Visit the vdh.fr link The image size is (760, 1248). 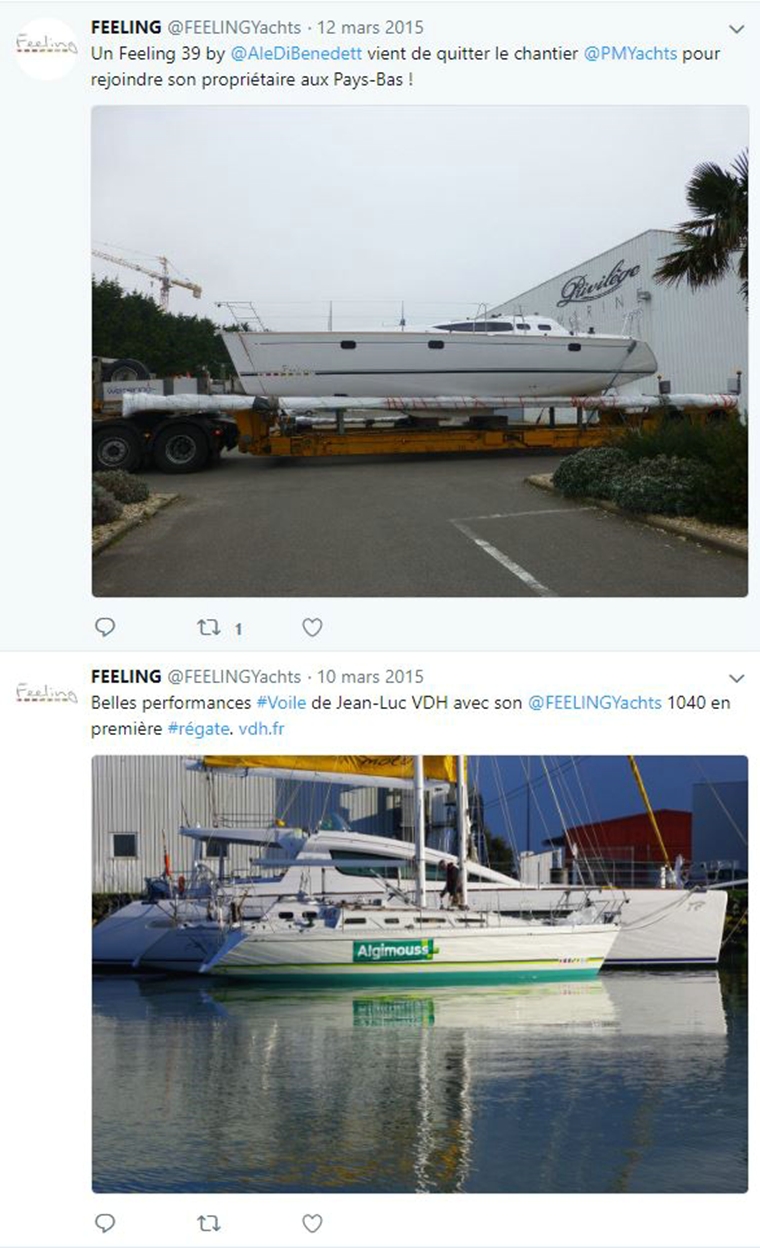[x=261, y=729]
